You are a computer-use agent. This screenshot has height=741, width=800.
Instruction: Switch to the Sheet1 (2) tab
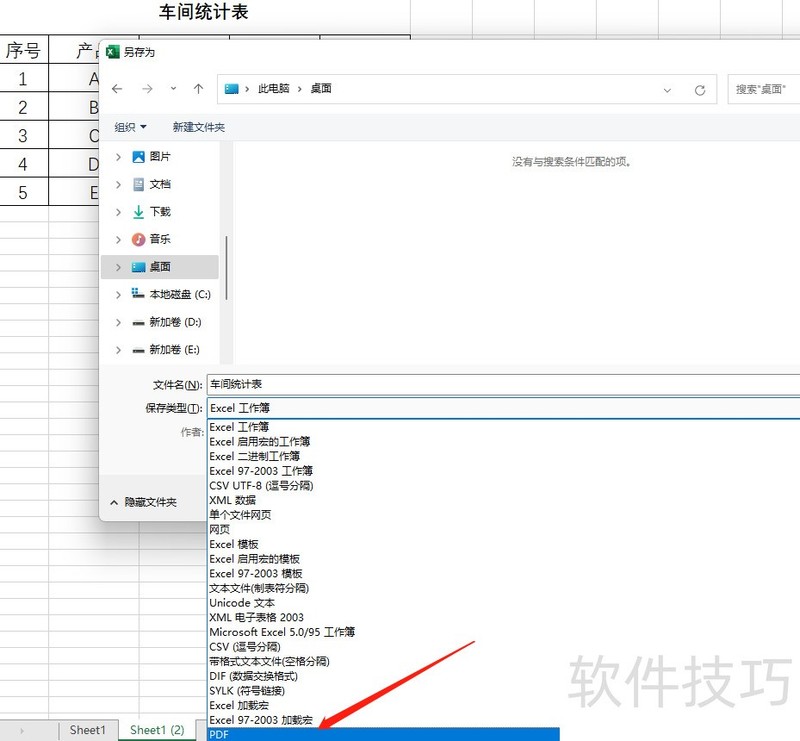155,730
